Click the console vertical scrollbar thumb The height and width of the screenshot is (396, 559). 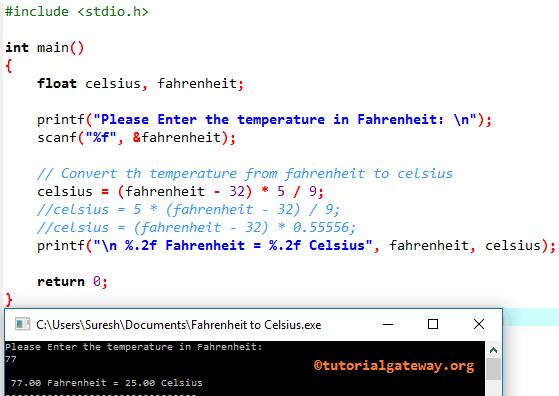(493, 369)
